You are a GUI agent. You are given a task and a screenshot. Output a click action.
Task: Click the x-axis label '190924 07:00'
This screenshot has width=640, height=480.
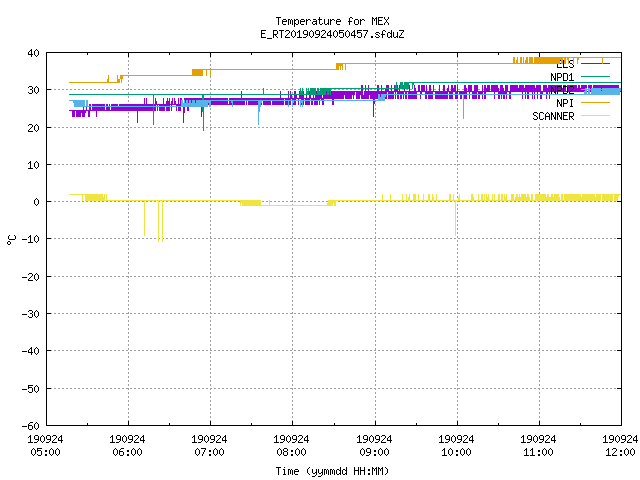[209, 446]
